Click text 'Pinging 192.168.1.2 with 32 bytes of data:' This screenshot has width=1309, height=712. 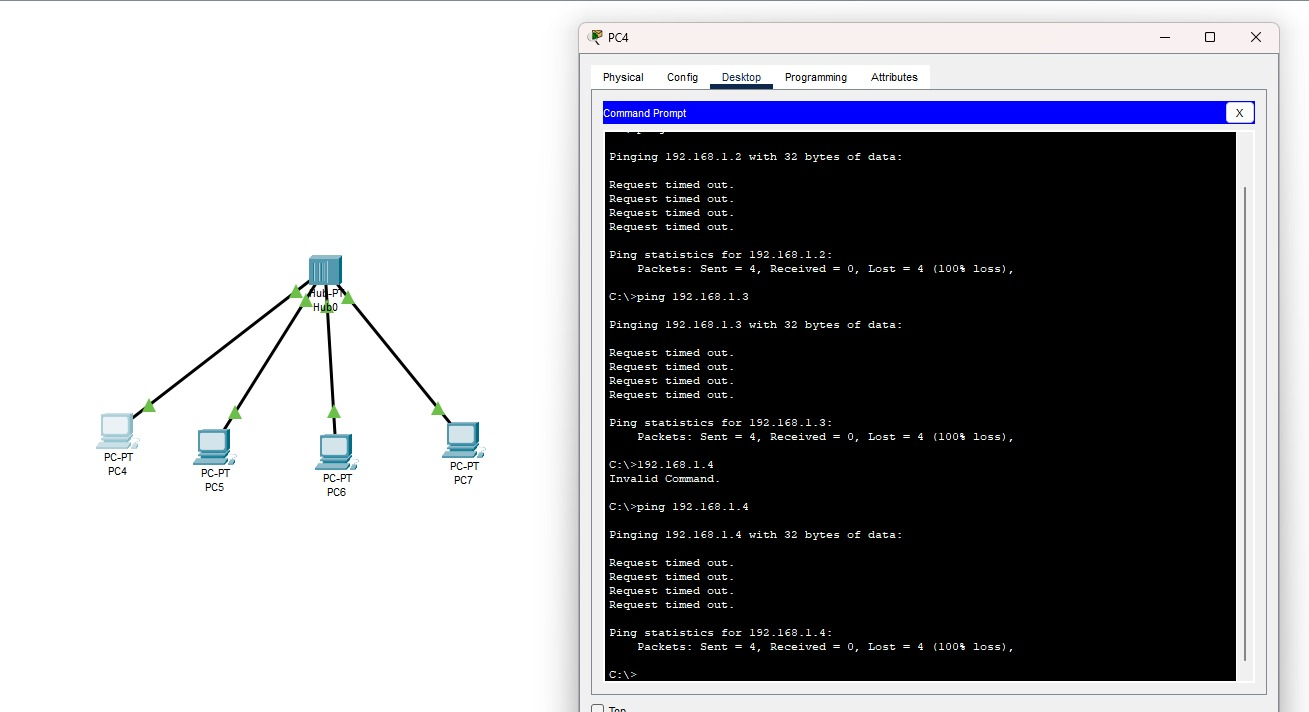[755, 157]
